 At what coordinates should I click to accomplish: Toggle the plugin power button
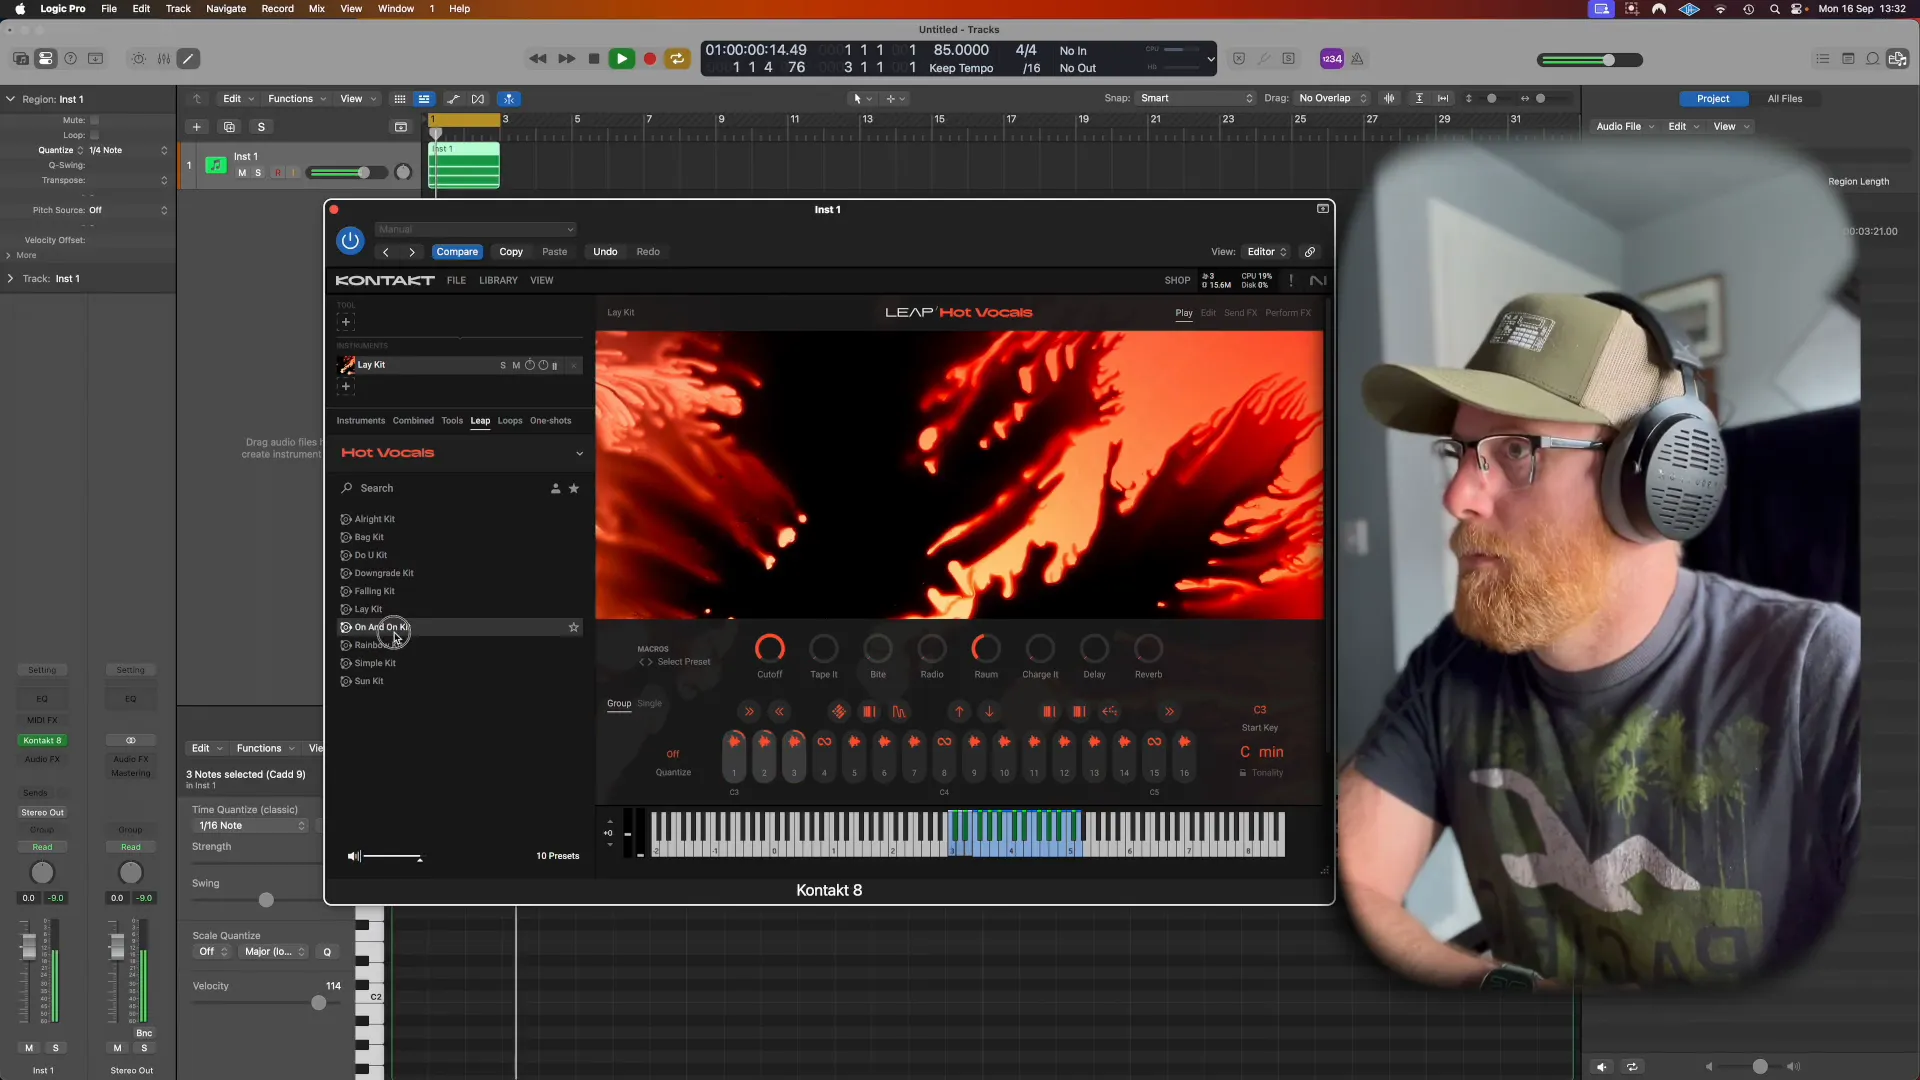(350, 240)
